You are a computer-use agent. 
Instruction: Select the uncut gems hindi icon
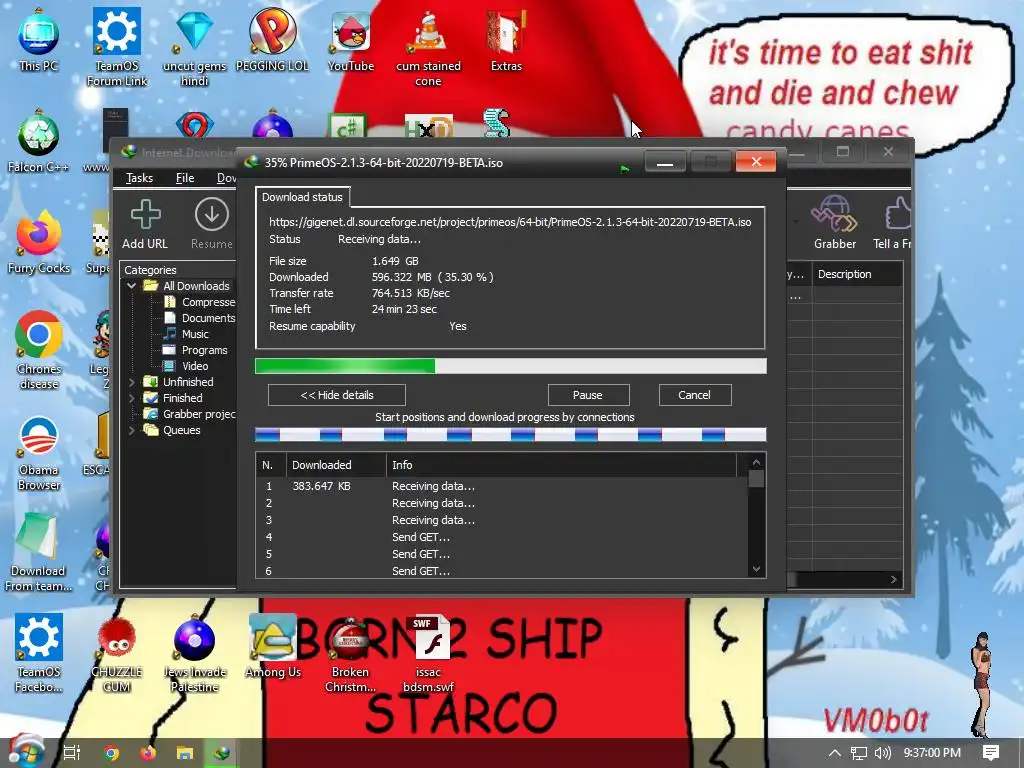(x=195, y=31)
